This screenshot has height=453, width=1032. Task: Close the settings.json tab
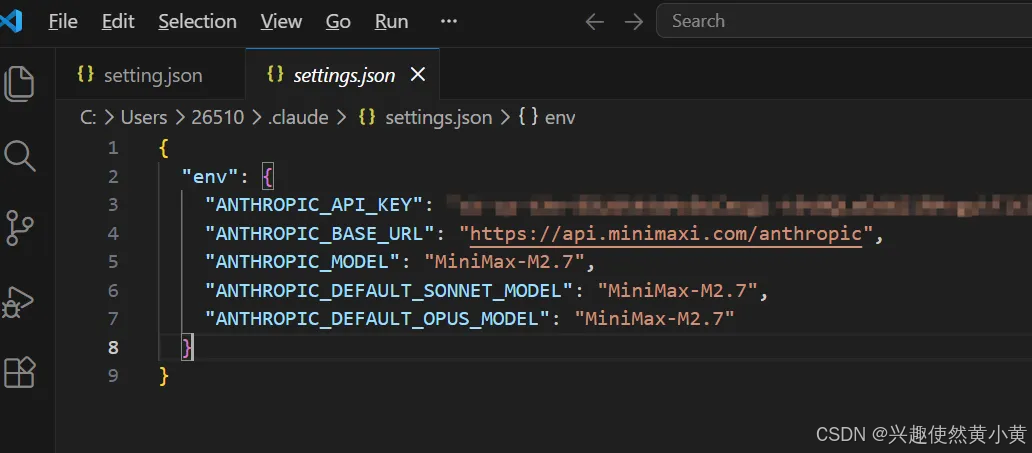[x=417, y=75]
